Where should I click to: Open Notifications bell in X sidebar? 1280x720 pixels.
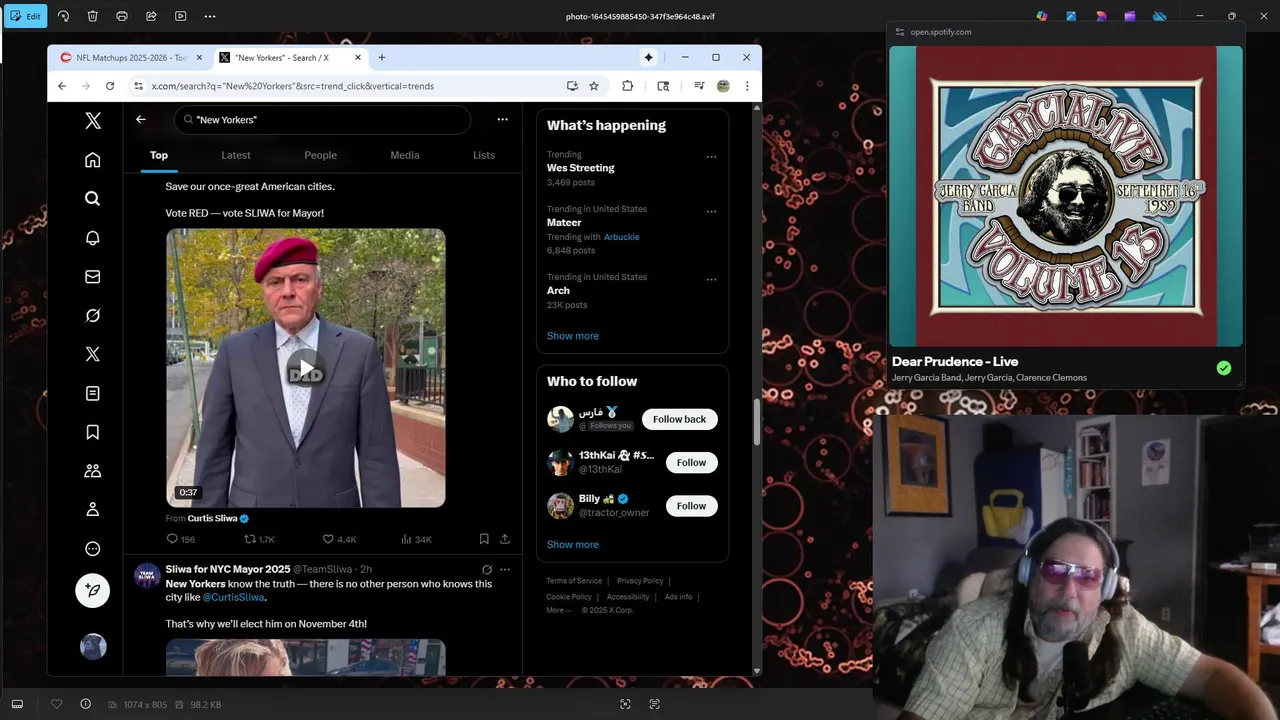click(93, 238)
